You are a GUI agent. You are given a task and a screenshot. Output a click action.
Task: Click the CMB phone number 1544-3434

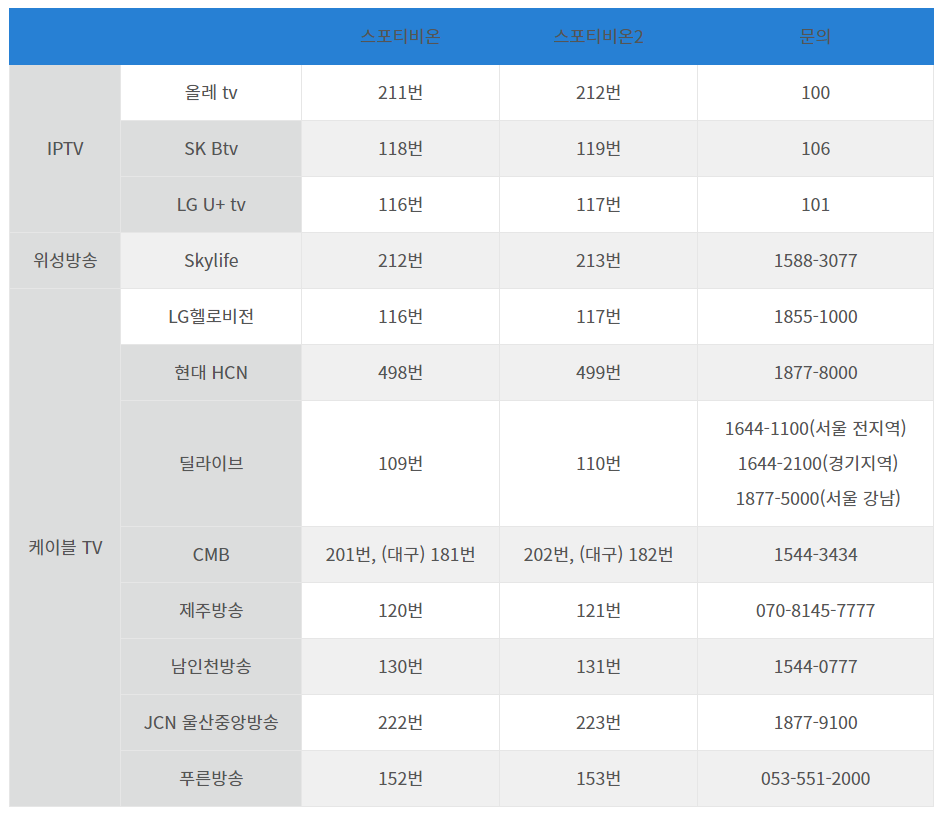tap(815, 554)
